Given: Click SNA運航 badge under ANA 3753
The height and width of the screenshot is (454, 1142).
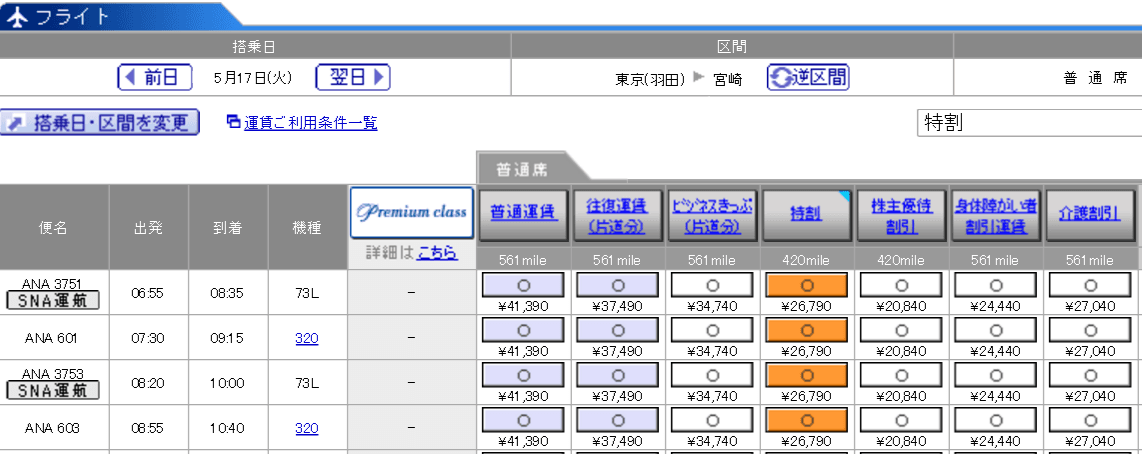Looking at the screenshot, I should point(52,391).
